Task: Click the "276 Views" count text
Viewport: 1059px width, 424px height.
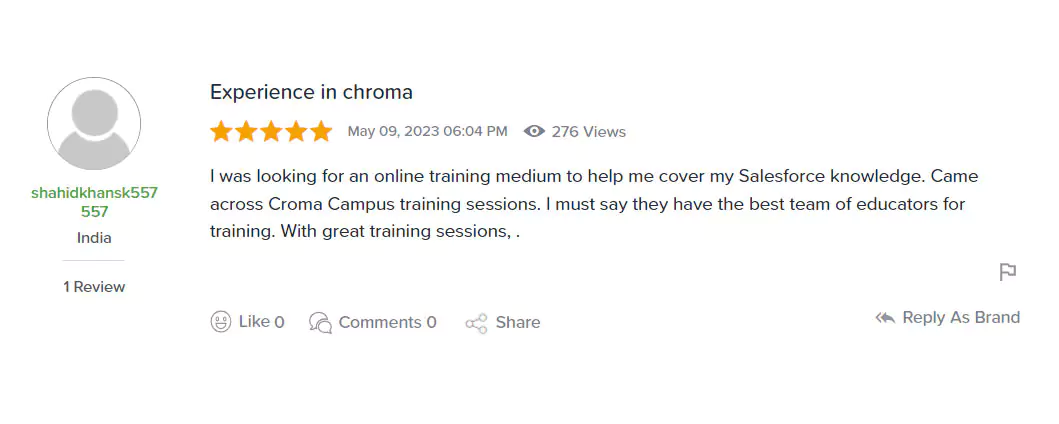Action: click(x=589, y=131)
